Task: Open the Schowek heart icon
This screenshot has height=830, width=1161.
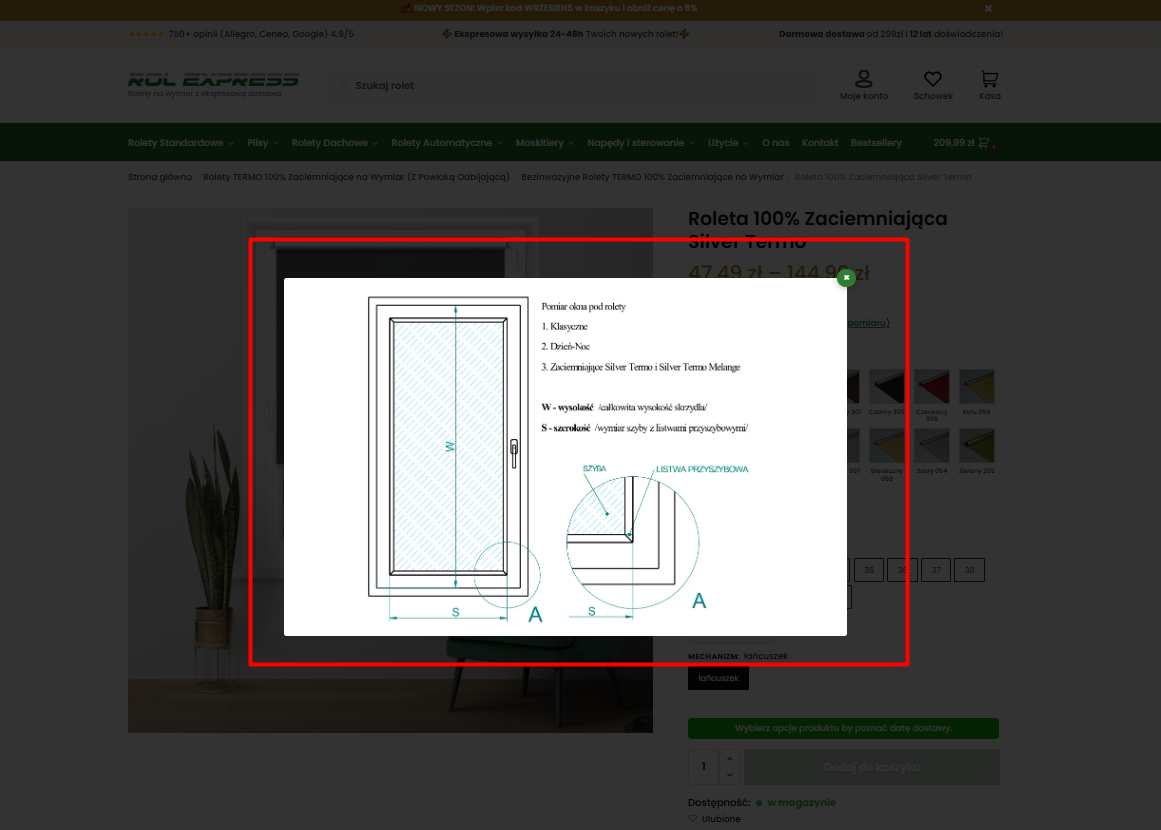Action: pyautogui.click(x=933, y=79)
